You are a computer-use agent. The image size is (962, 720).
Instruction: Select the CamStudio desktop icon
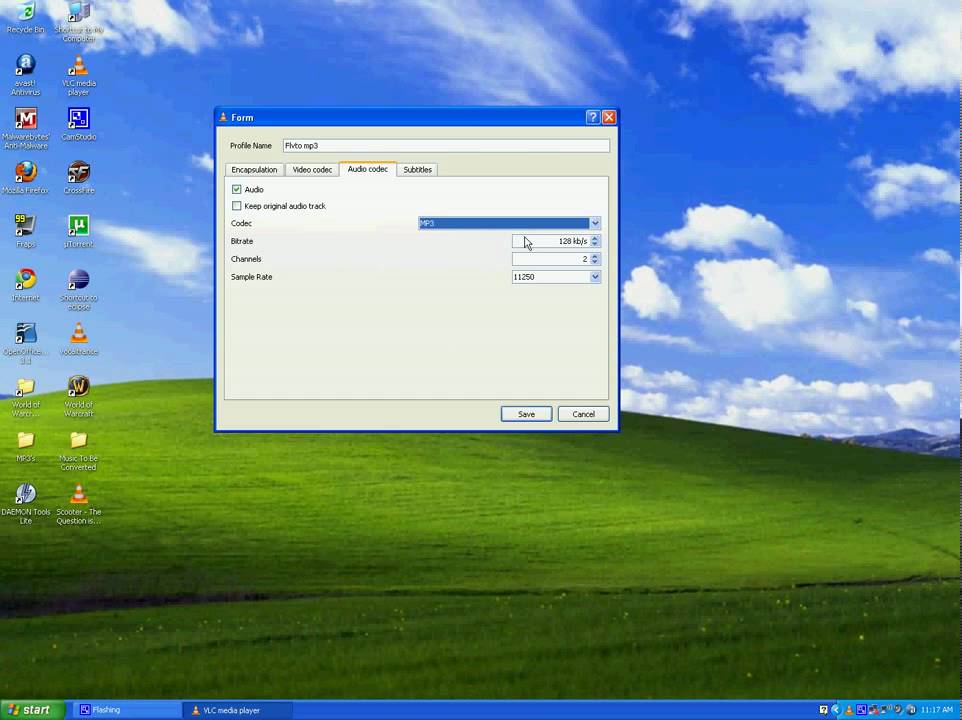79,124
